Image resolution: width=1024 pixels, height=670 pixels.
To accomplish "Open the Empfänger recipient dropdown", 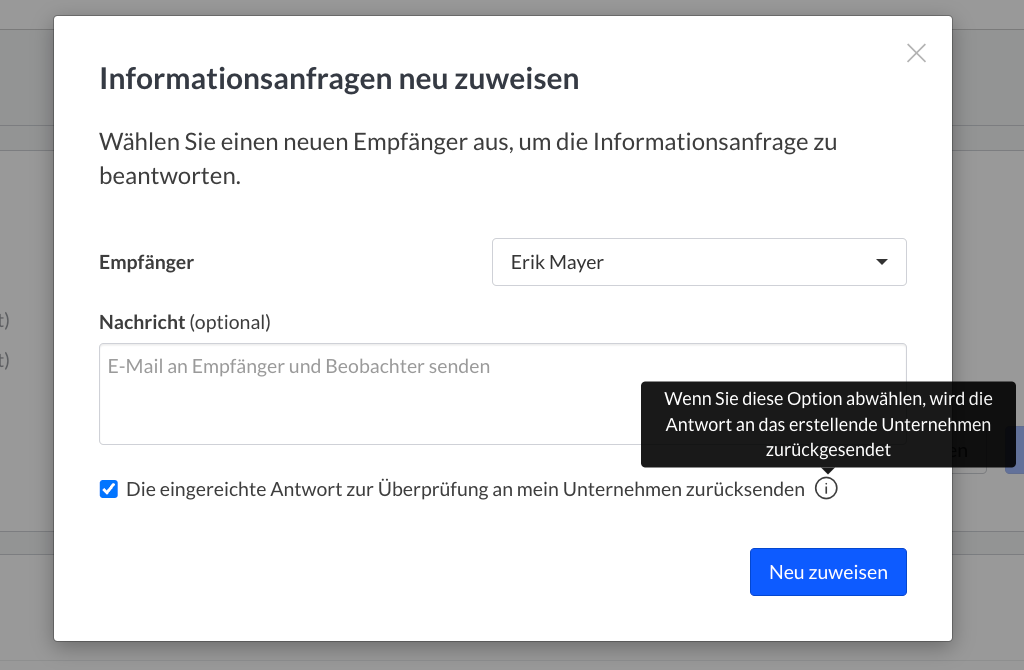I will tap(699, 261).
